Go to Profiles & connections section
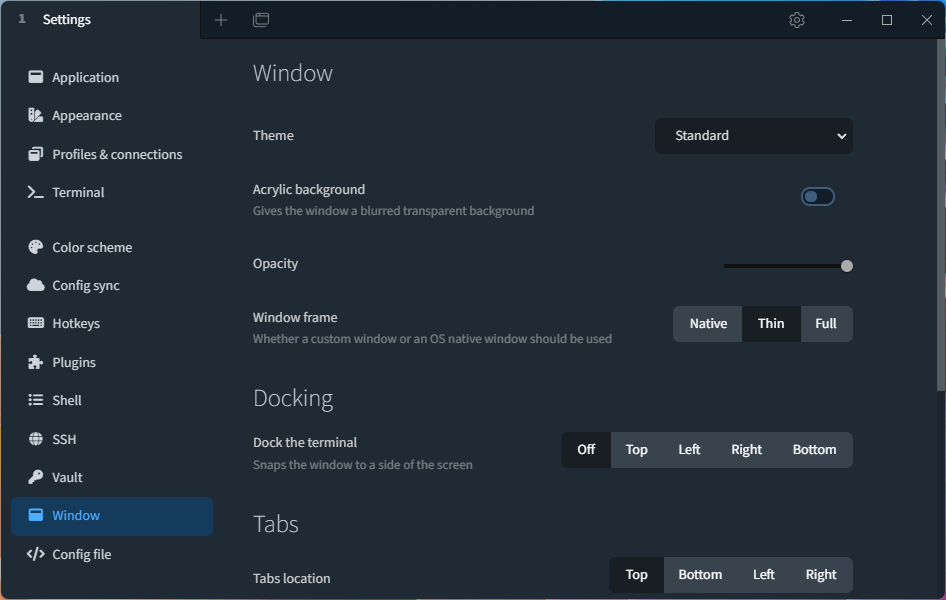946x600 pixels. click(117, 154)
